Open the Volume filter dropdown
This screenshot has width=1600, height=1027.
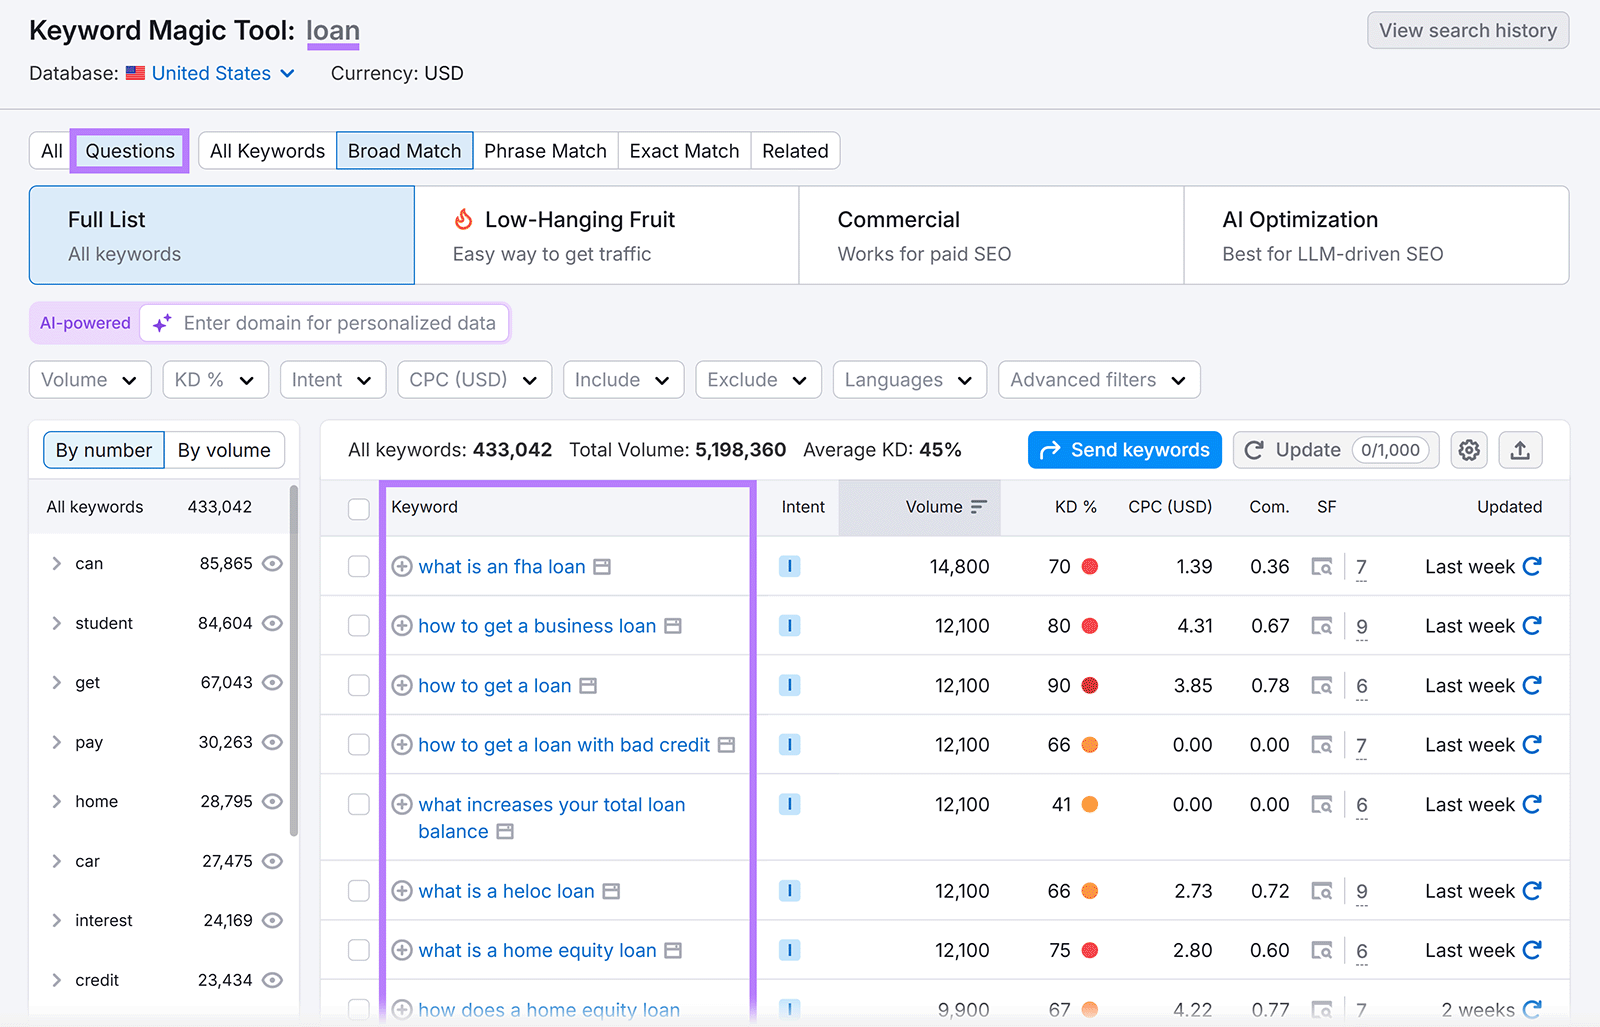coord(89,379)
